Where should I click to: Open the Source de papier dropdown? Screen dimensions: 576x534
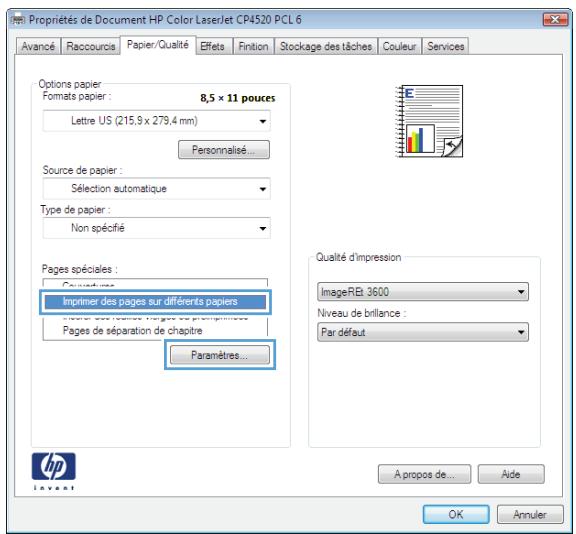click(156, 189)
